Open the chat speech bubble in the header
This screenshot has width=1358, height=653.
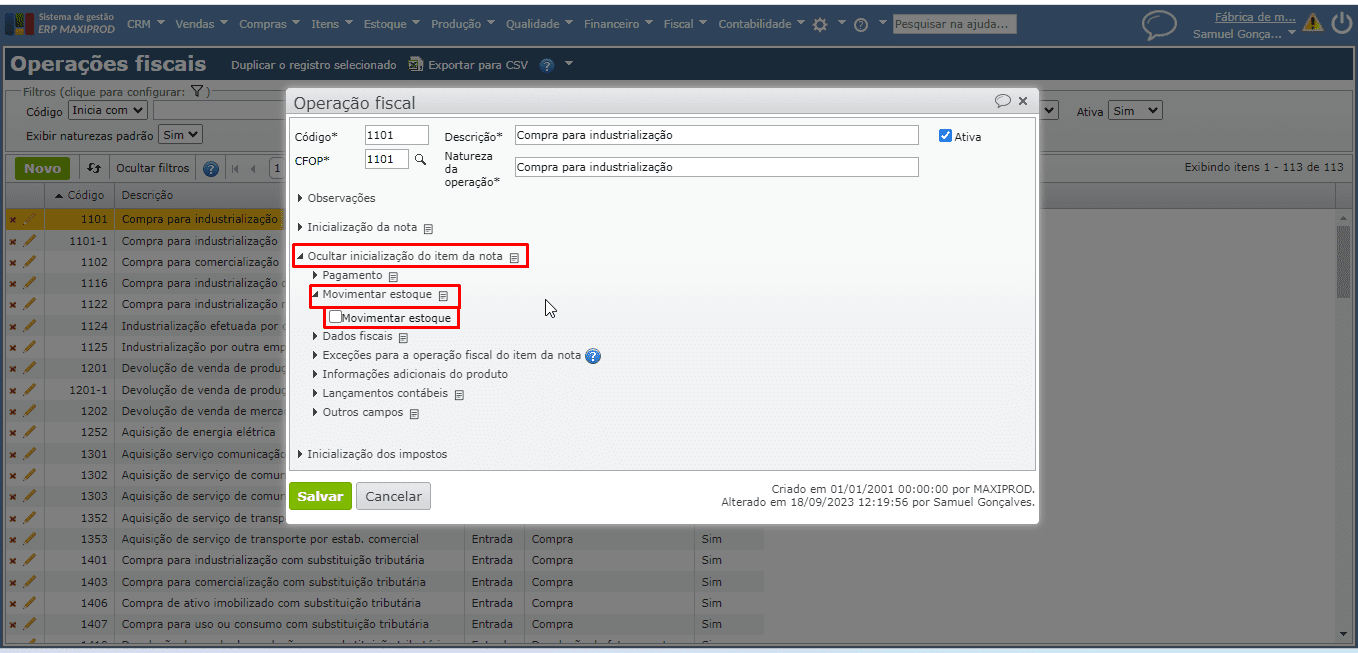click(x=1159, y=25)
